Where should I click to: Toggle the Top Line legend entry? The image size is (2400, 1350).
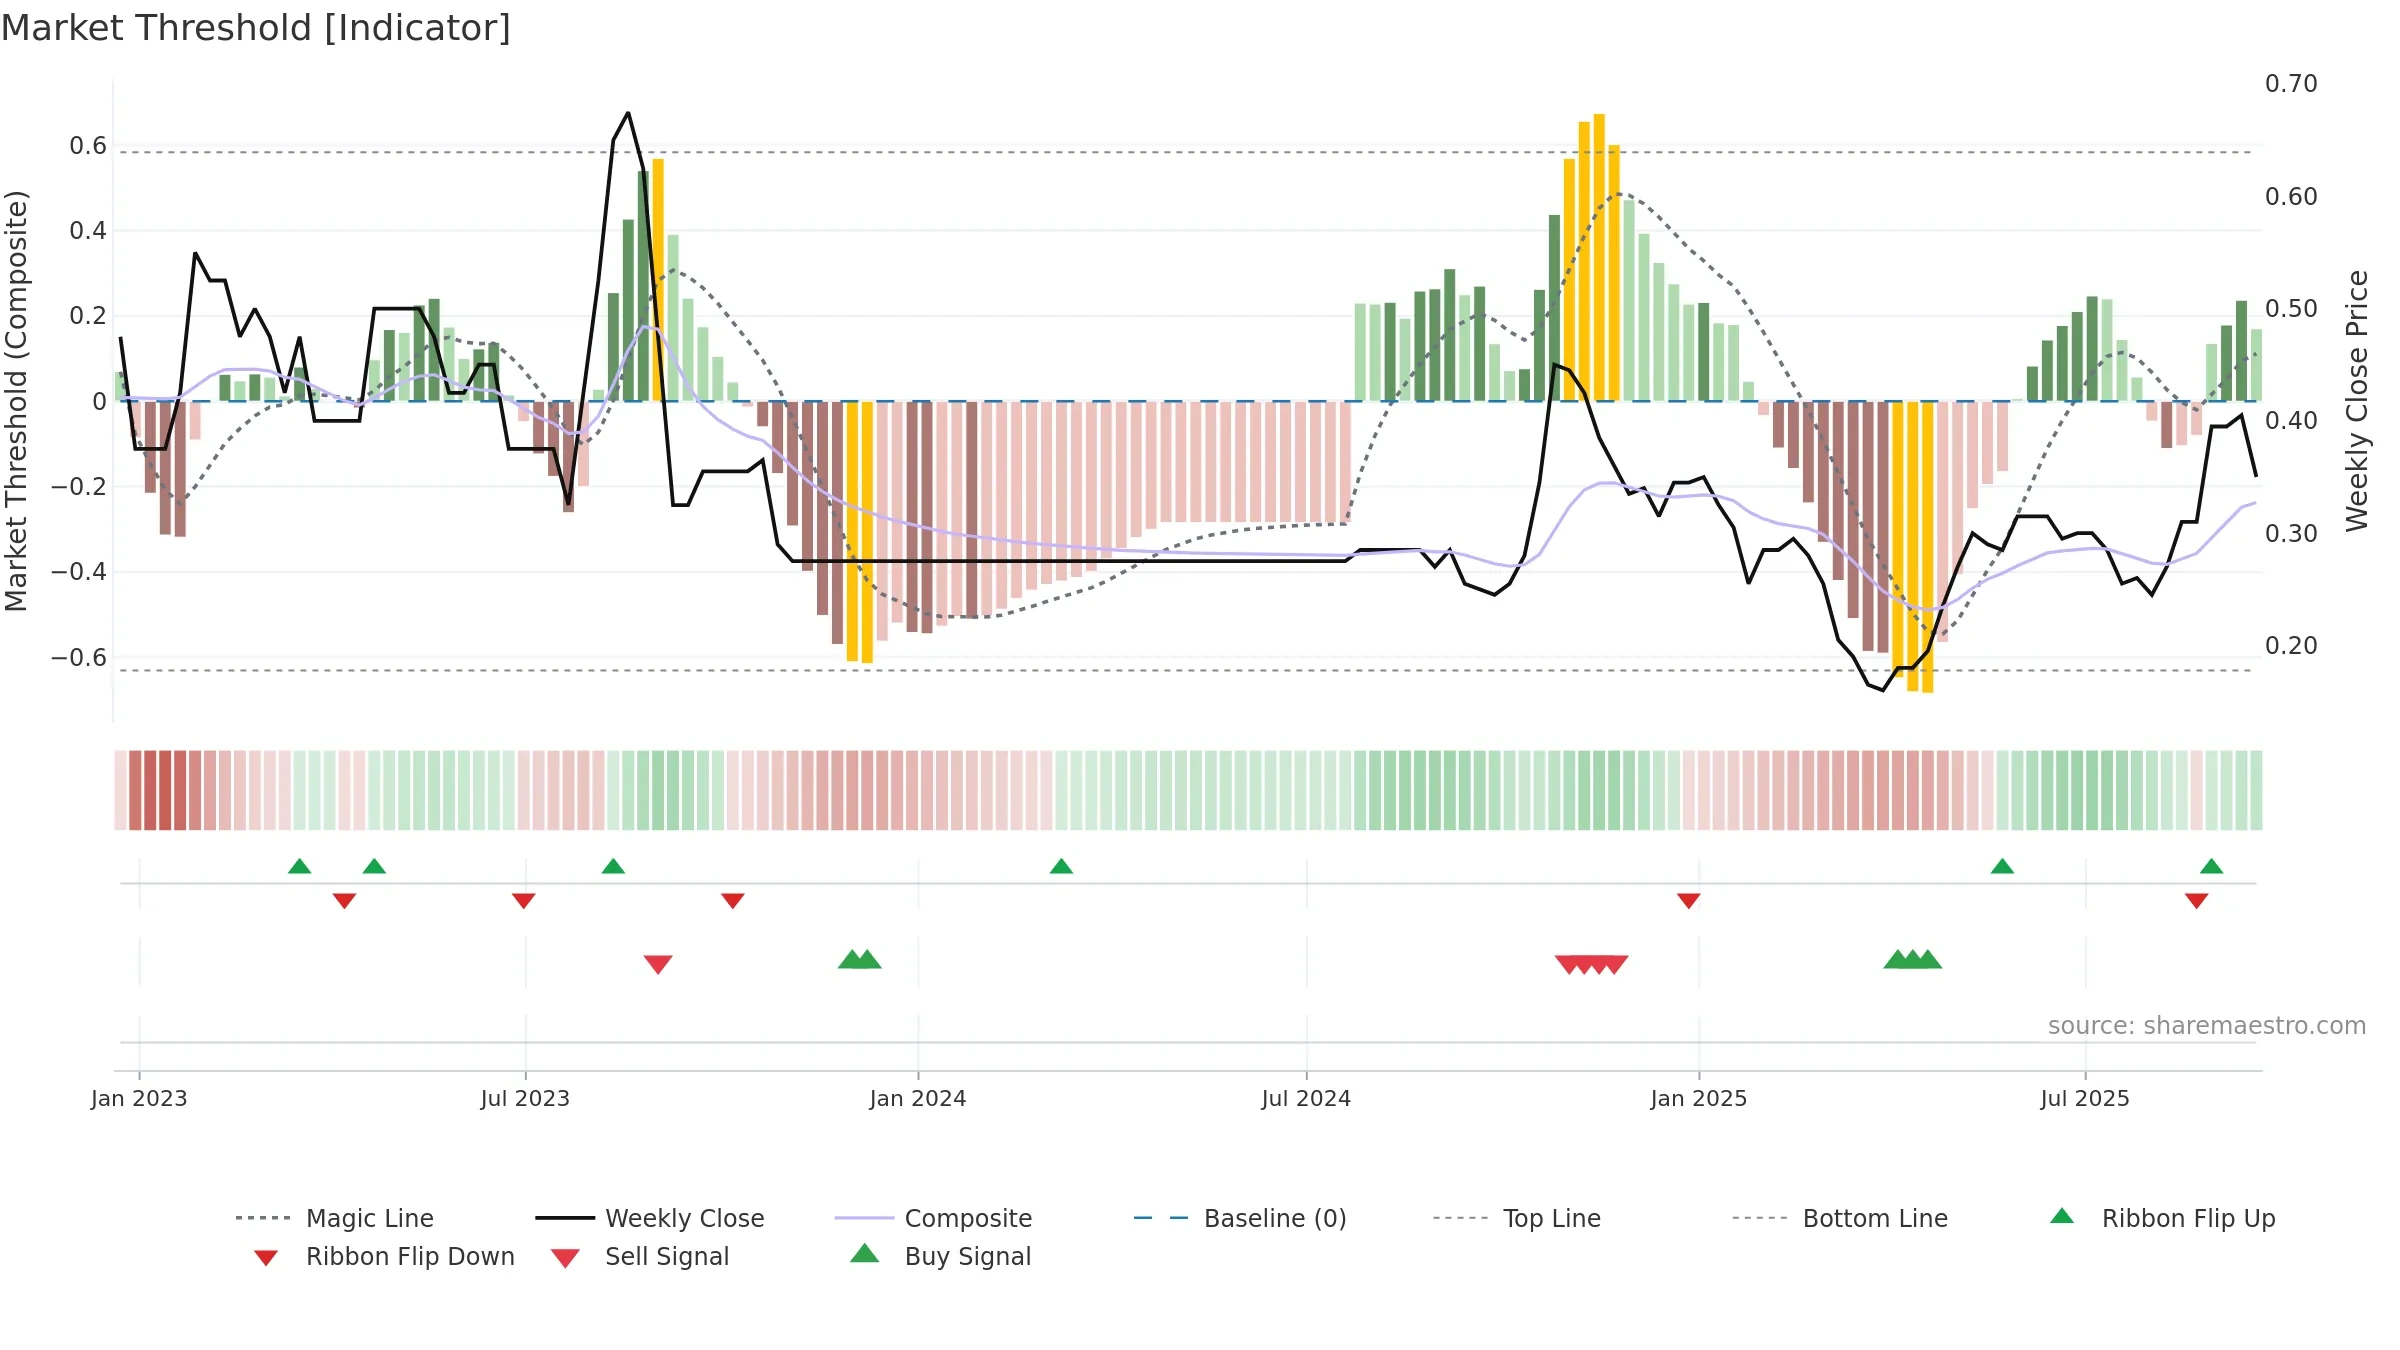1517,1218
